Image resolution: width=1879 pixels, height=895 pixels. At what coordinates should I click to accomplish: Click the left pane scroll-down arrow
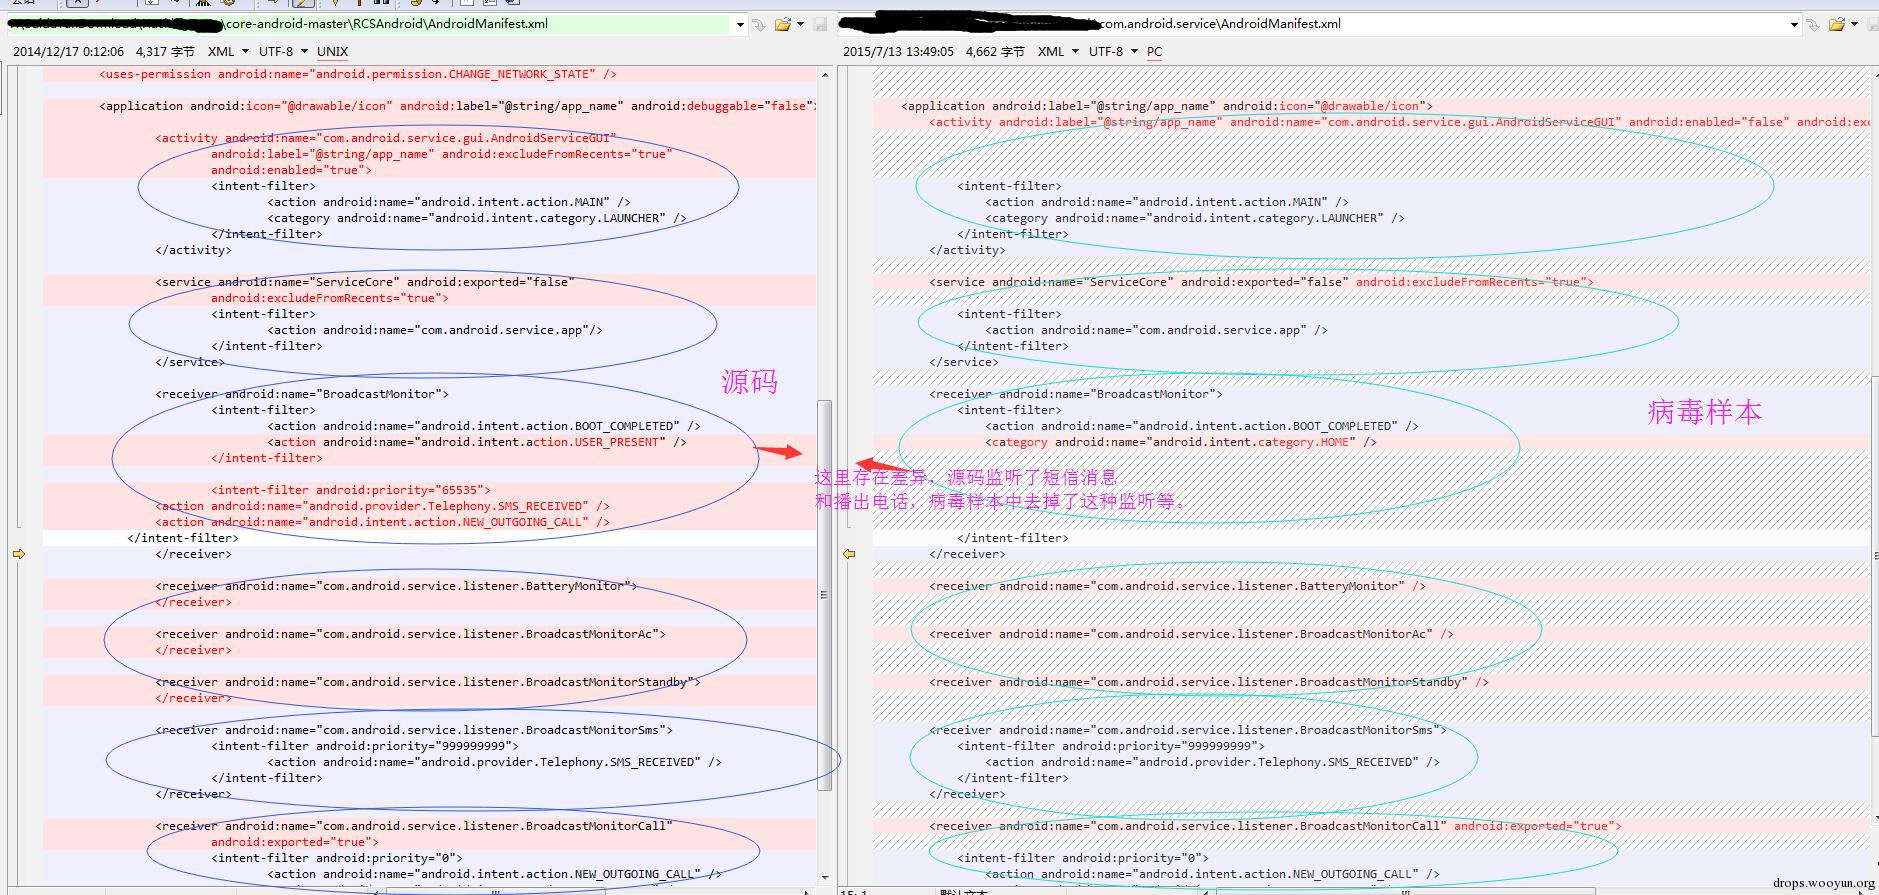click(825, 877)
